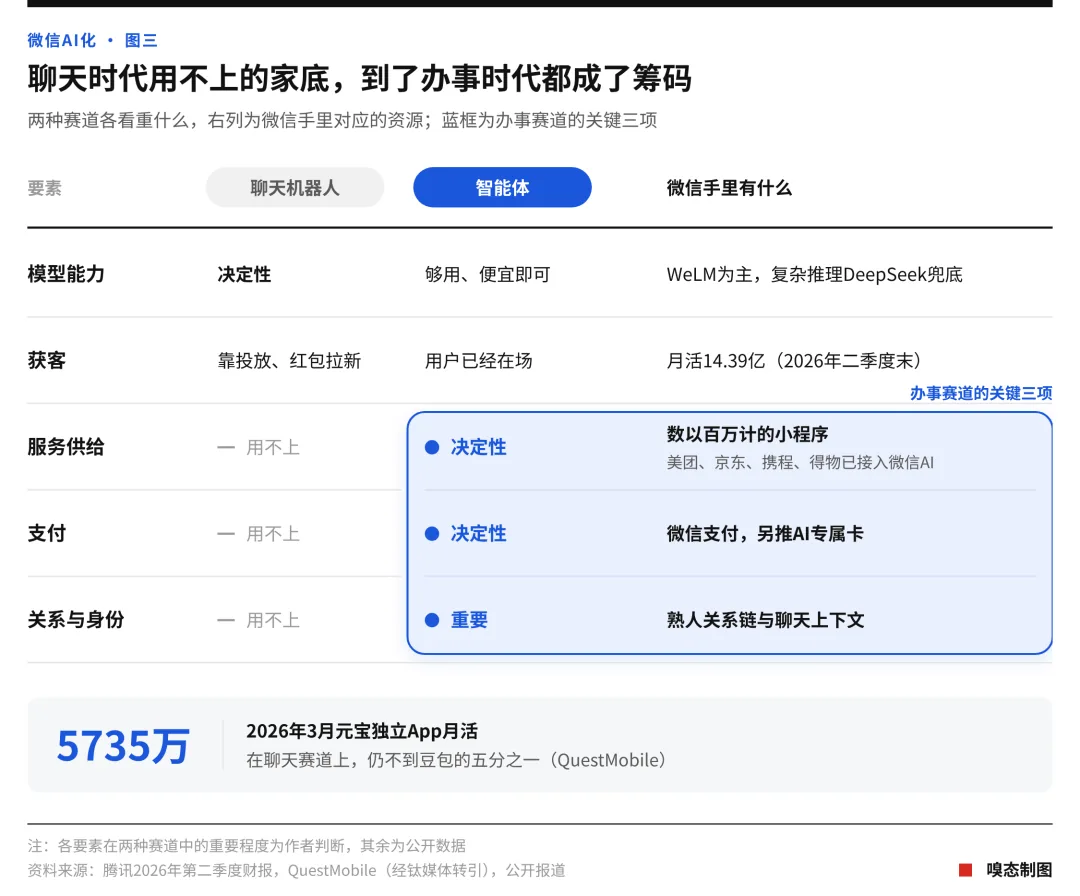Click the red square logo icon

966,870
